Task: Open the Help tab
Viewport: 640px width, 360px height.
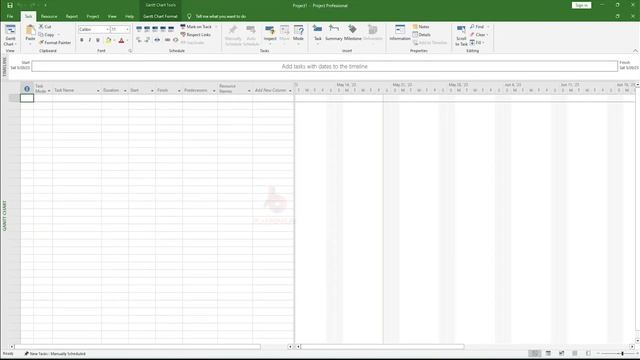Action: point(129,16)
